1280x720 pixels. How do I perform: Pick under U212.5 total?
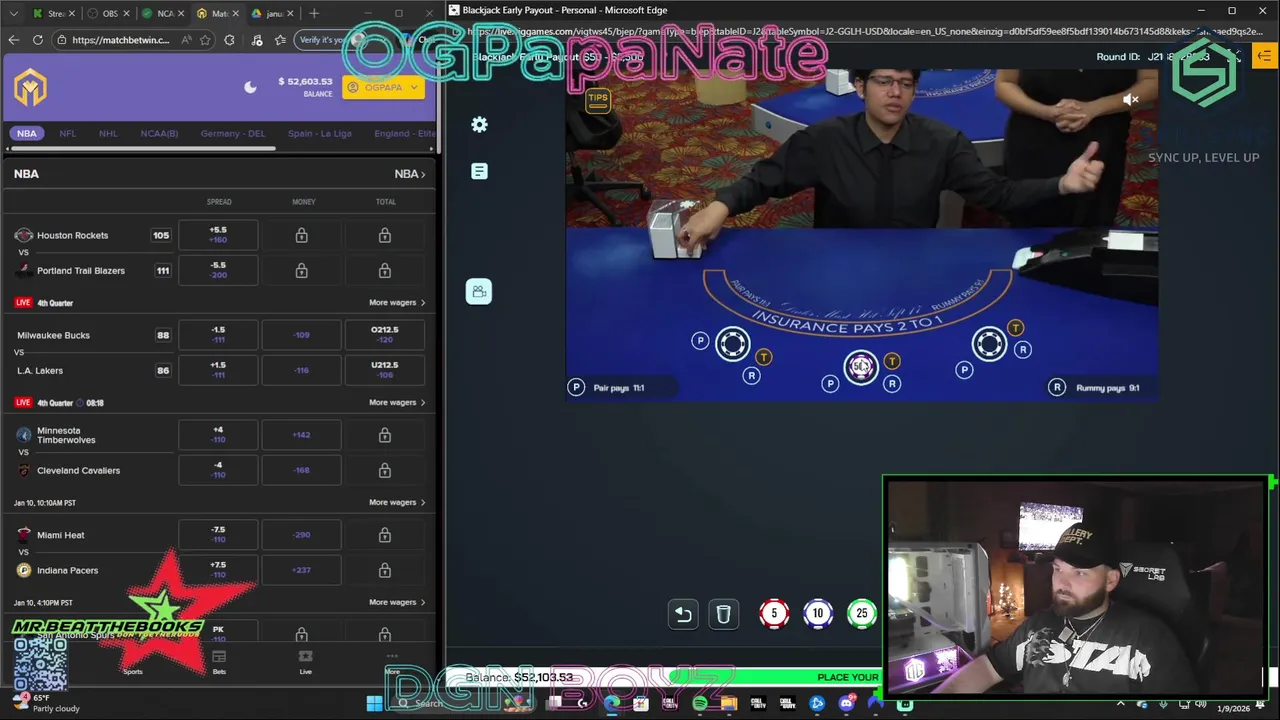pyautogui.click(x=384, y=370)
